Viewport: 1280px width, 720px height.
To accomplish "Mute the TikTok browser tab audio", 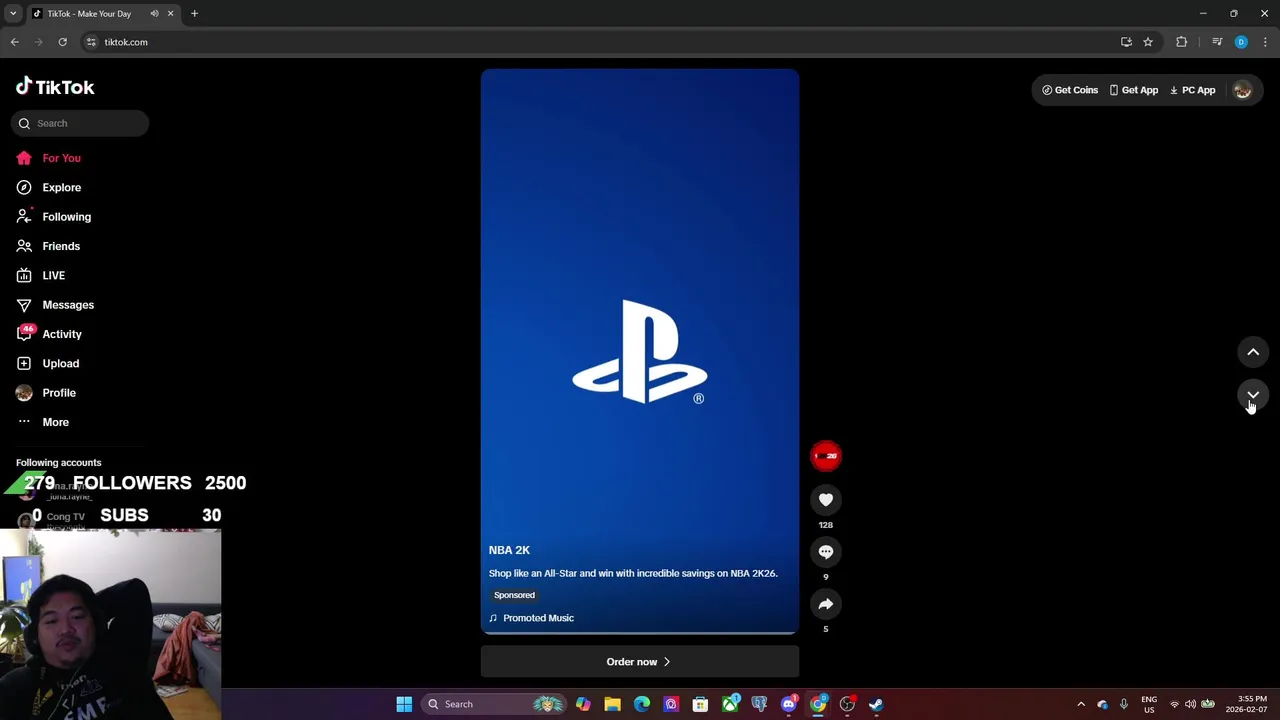I will pos(154,14).
